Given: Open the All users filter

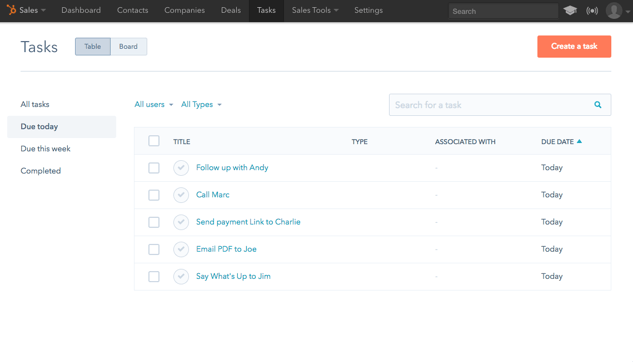Looking at the screenshot, I should [154, 105].
